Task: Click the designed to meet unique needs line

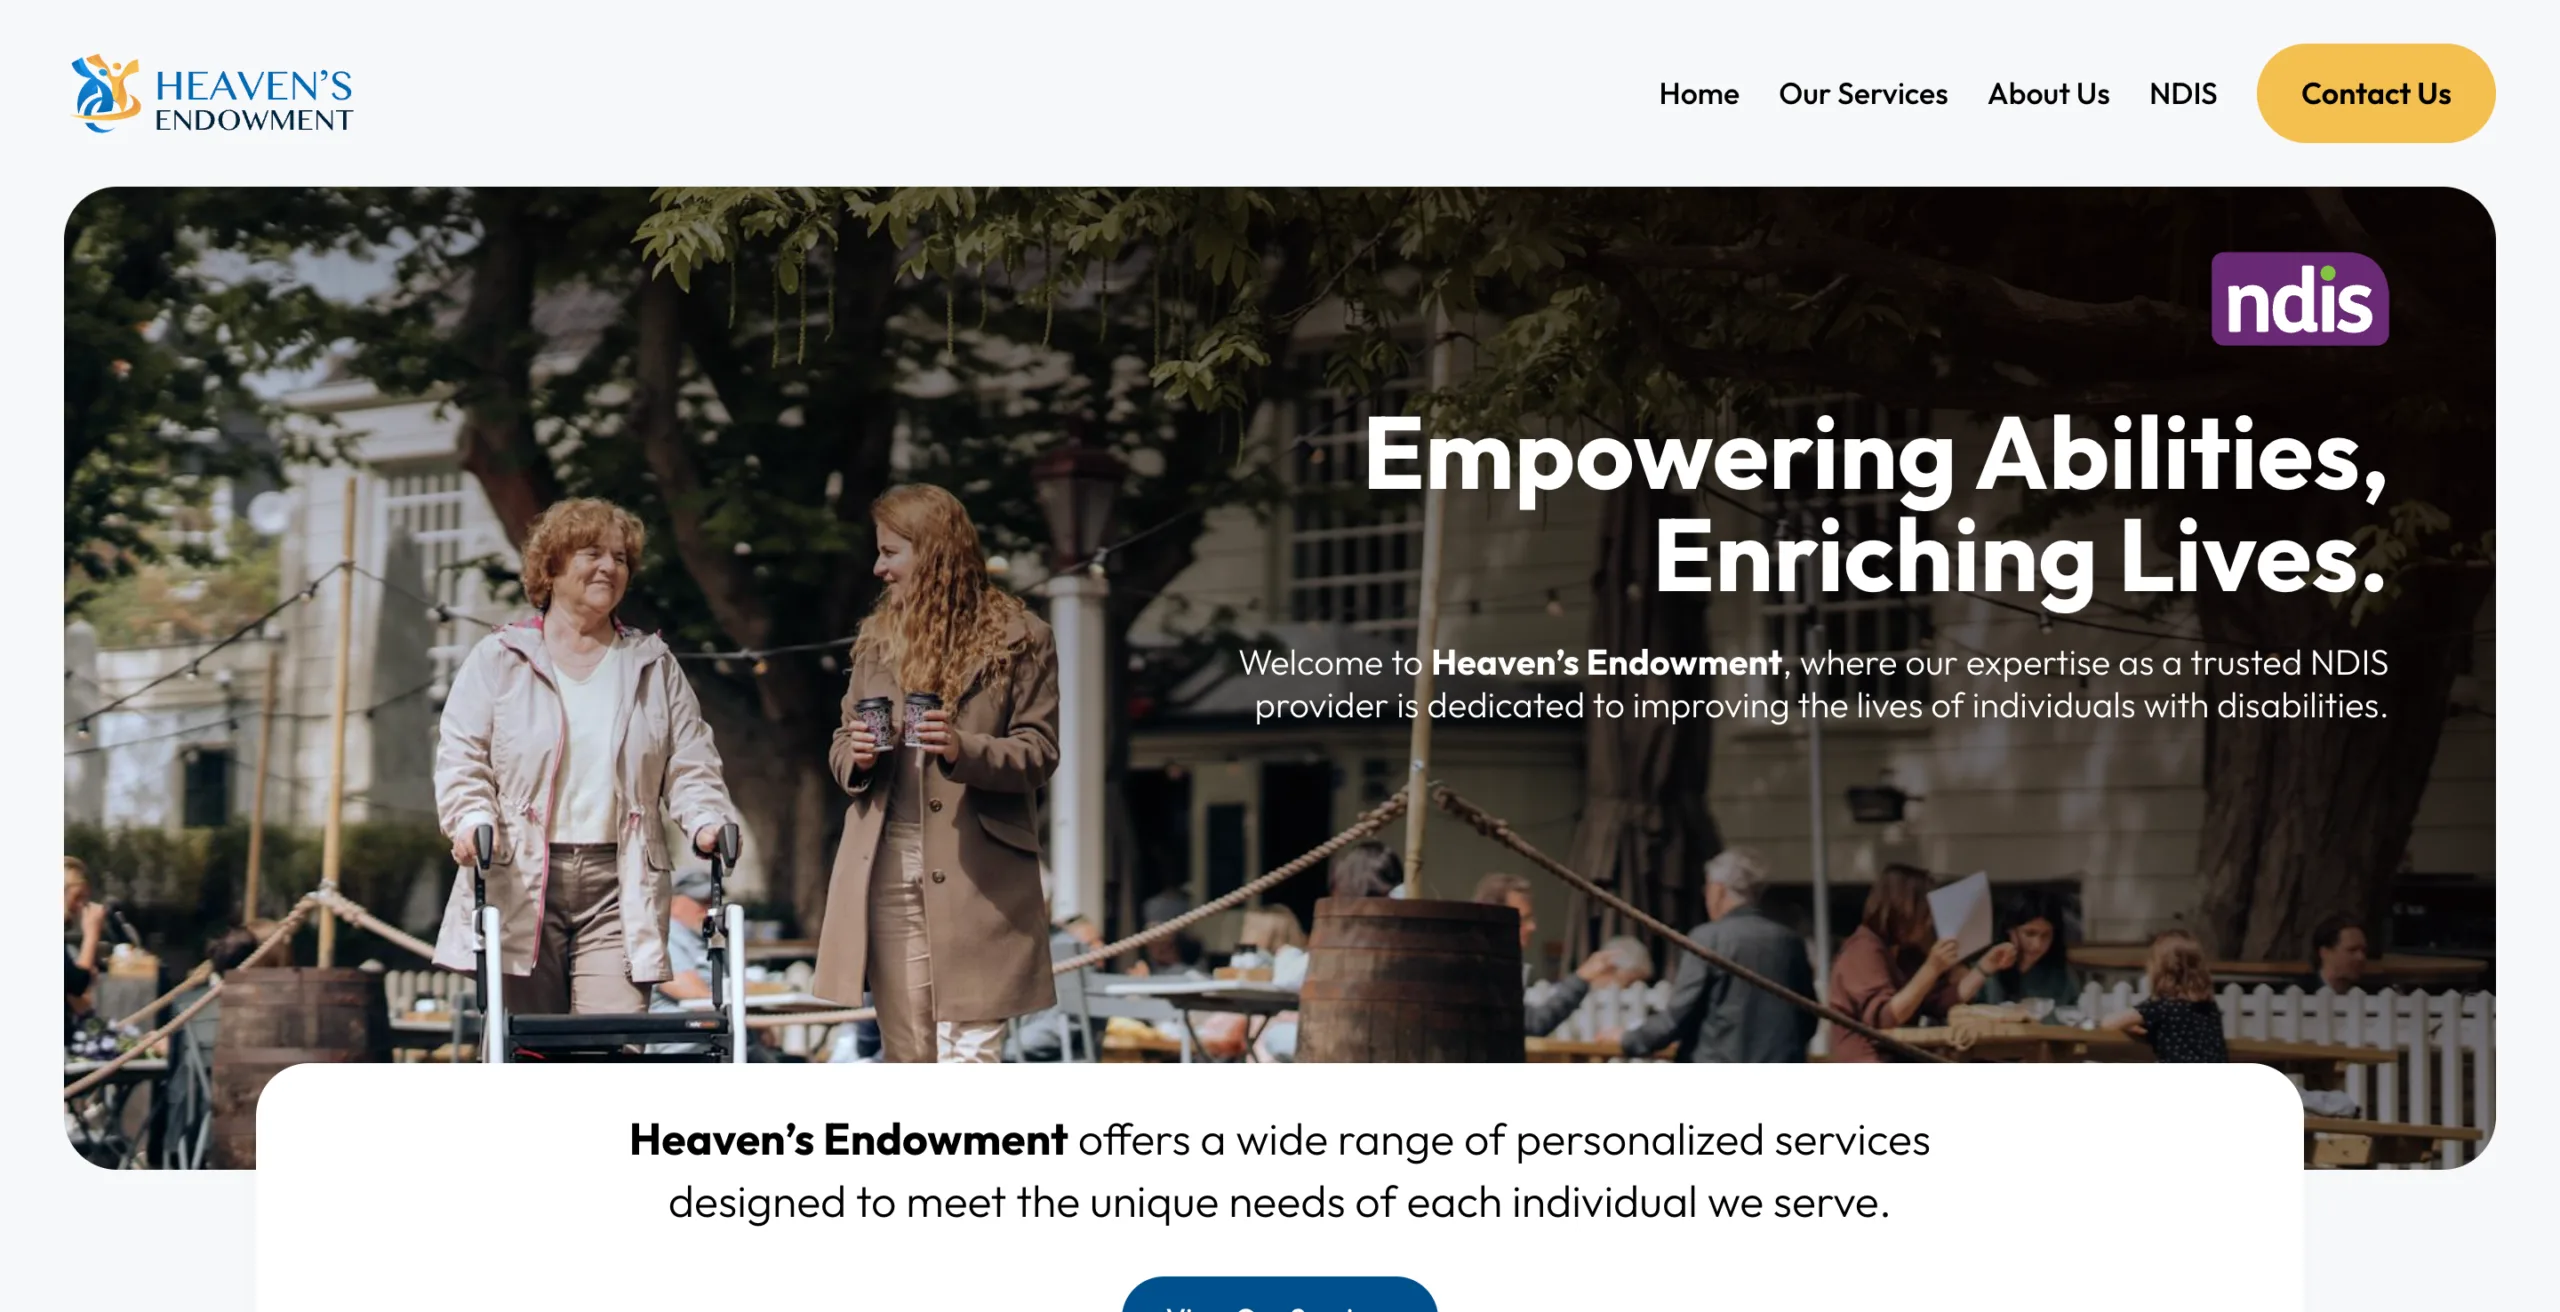Action: tap(1279, 1203)
